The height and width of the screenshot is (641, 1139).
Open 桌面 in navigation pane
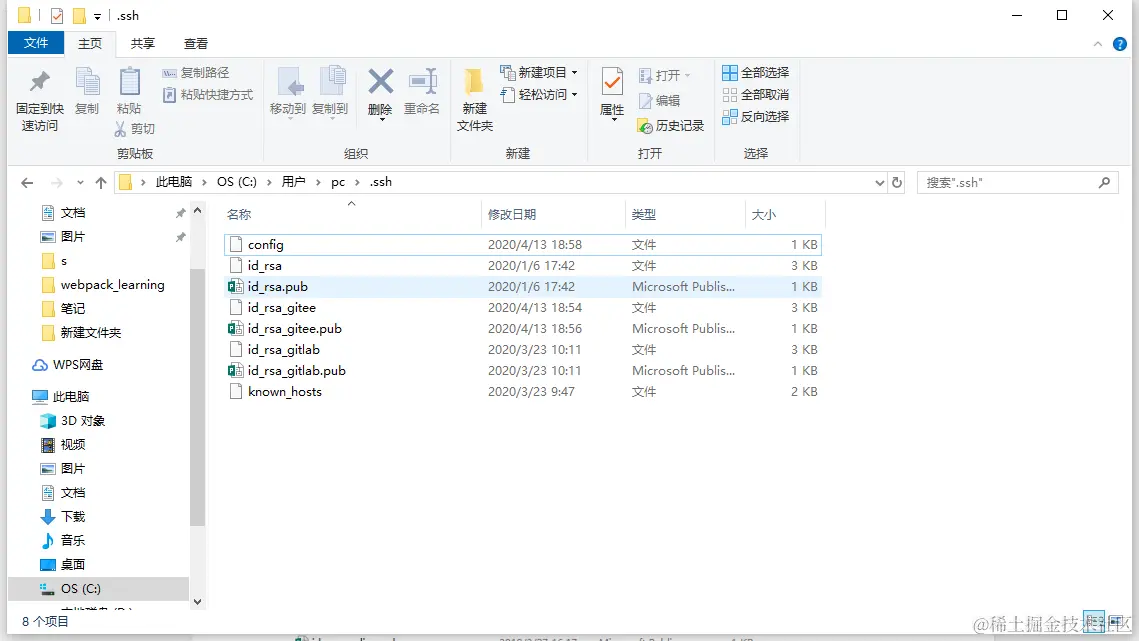tap(63, 565)
